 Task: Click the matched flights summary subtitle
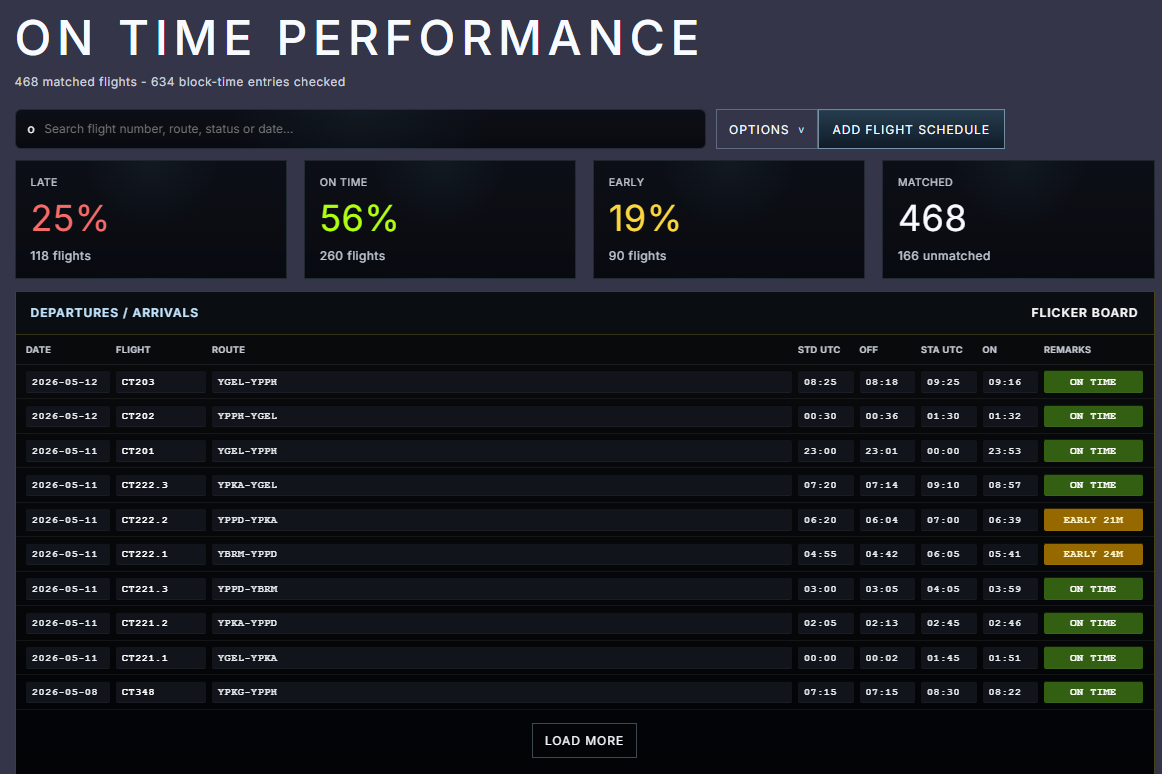tap(180, 82)
